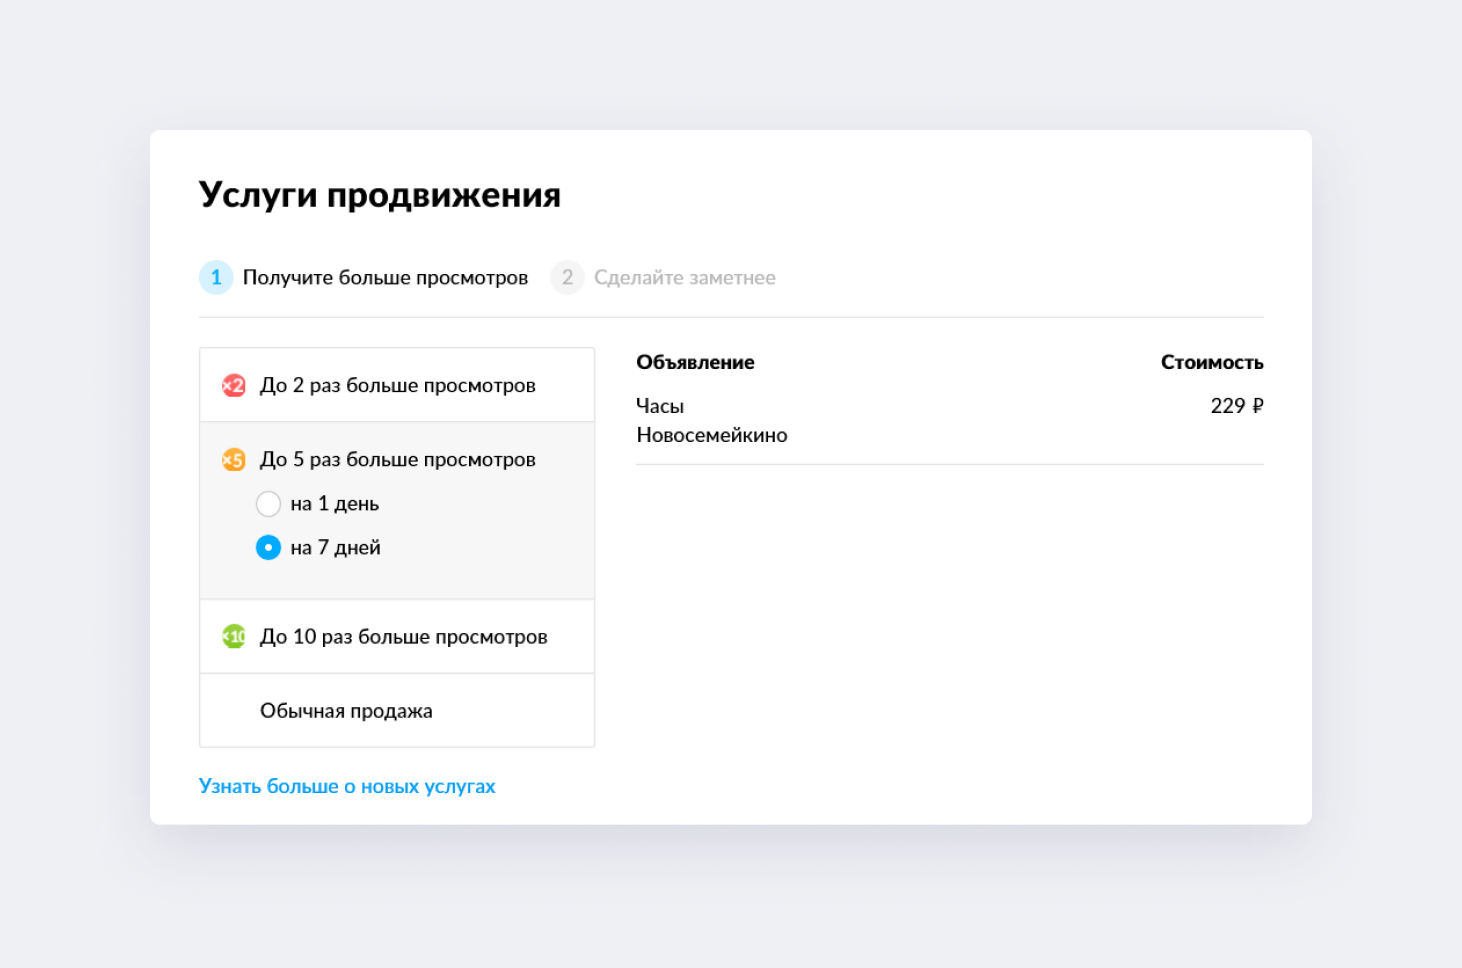Viewport: 1462px width, 968px height.
Task: Open 'Узнать больше о новых услугах' link
Action: pyautogui.click(x=347, y=787)
